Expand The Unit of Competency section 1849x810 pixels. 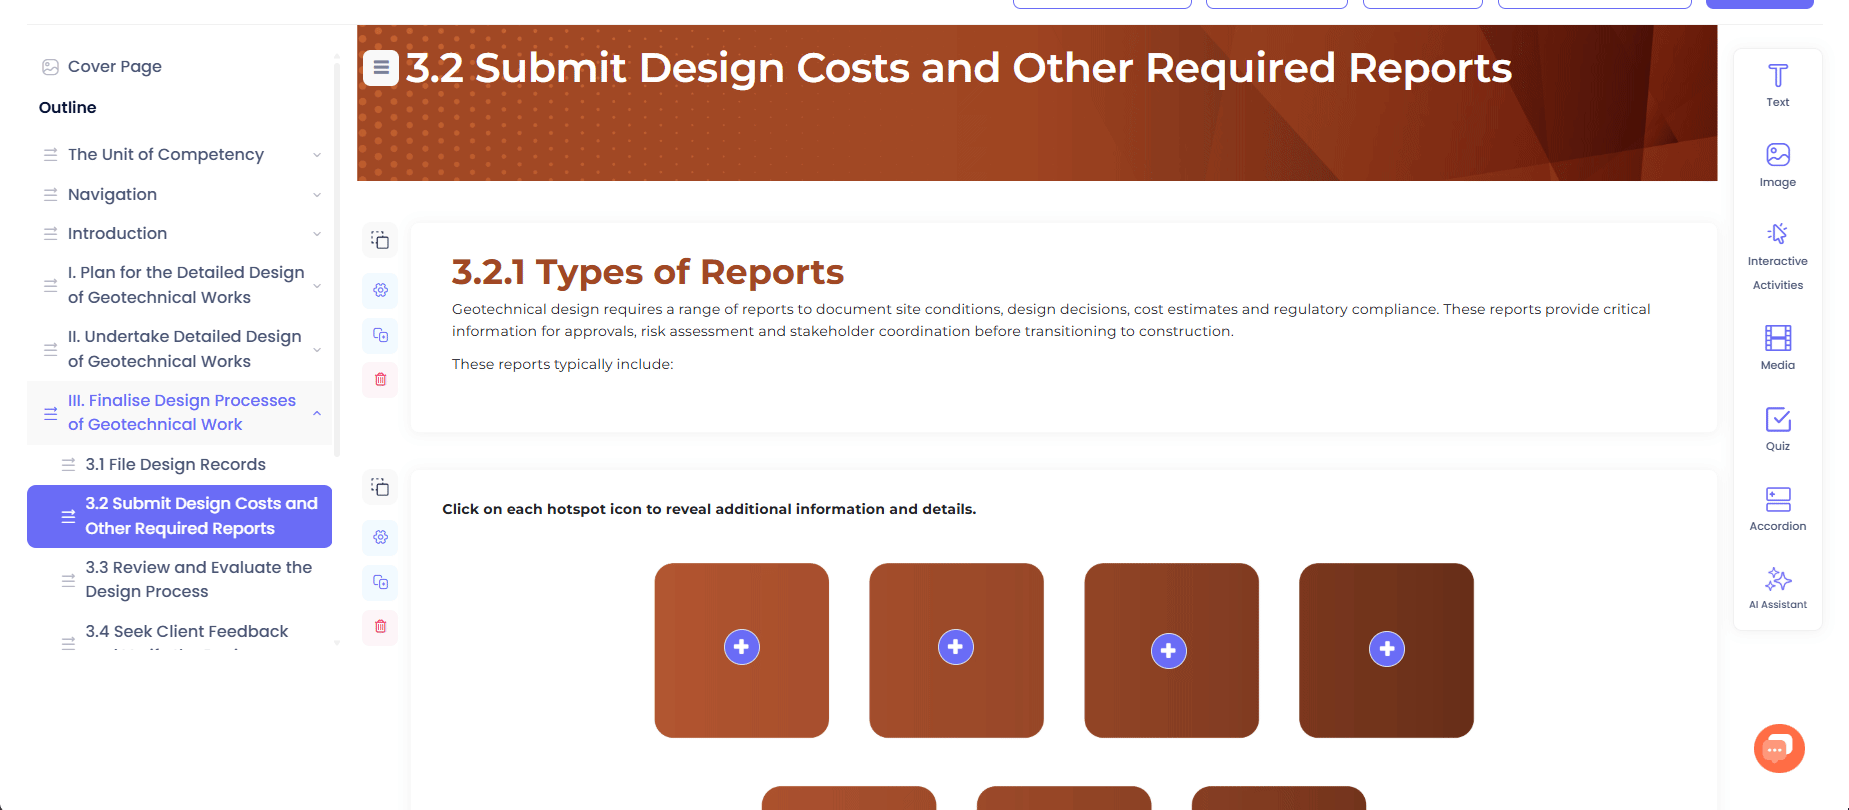tap(316, 155)
